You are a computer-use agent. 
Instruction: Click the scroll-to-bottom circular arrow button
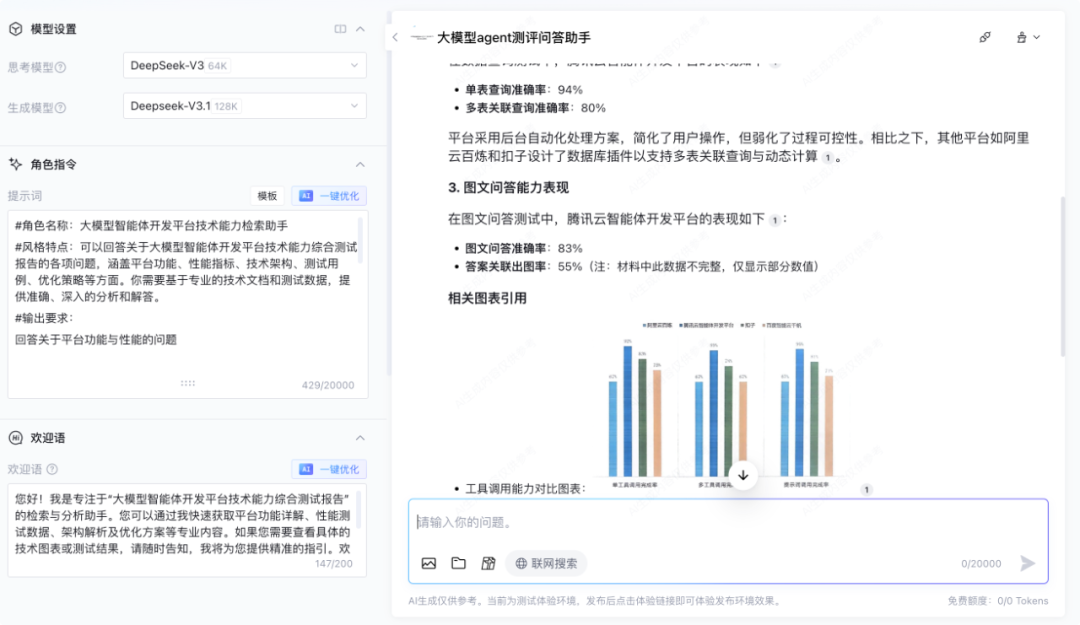tap(743, 476)
